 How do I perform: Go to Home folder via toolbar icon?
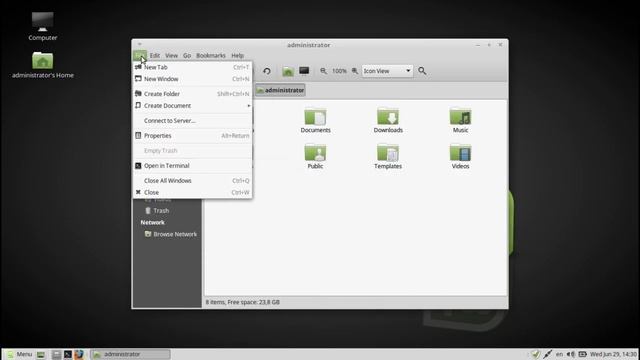288,71
